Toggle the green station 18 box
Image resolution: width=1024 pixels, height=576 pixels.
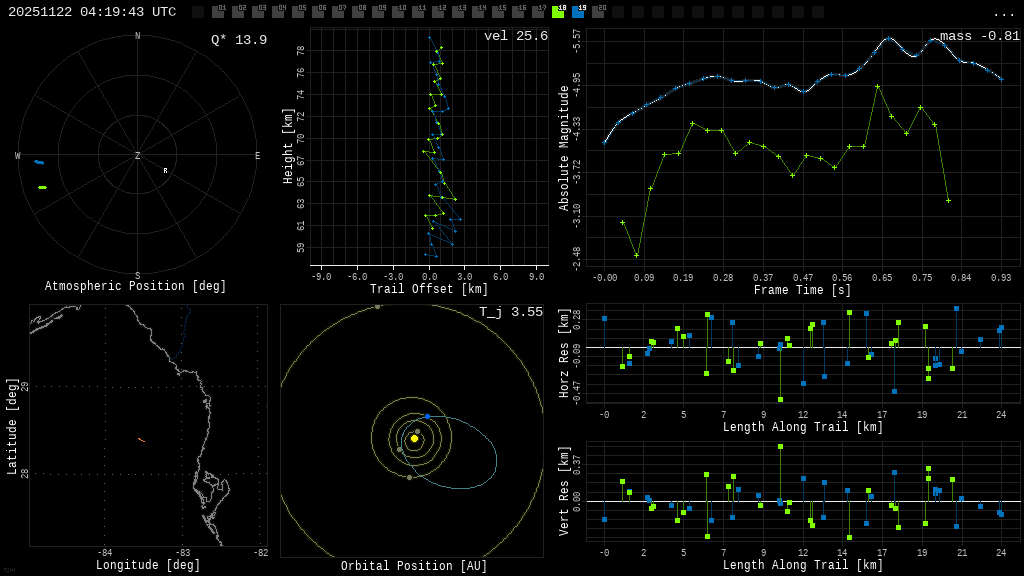558,12
